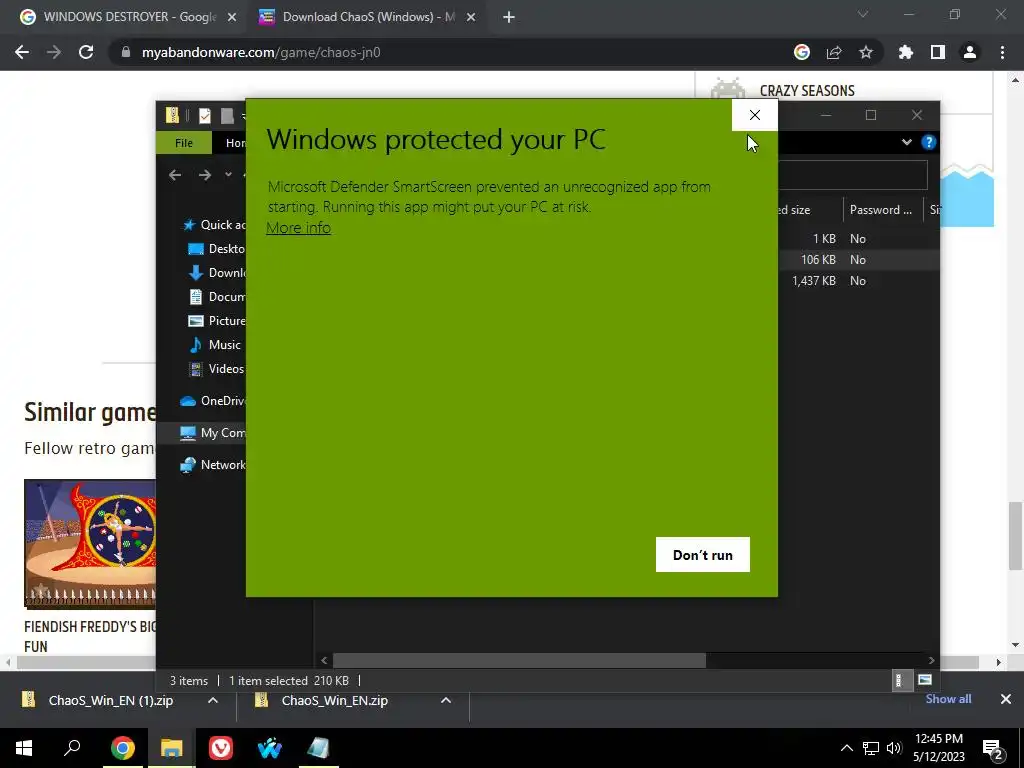Open the Chrome profile avatar icon
The width and height of the screenshot is (1024, 768).
point(970,52)
